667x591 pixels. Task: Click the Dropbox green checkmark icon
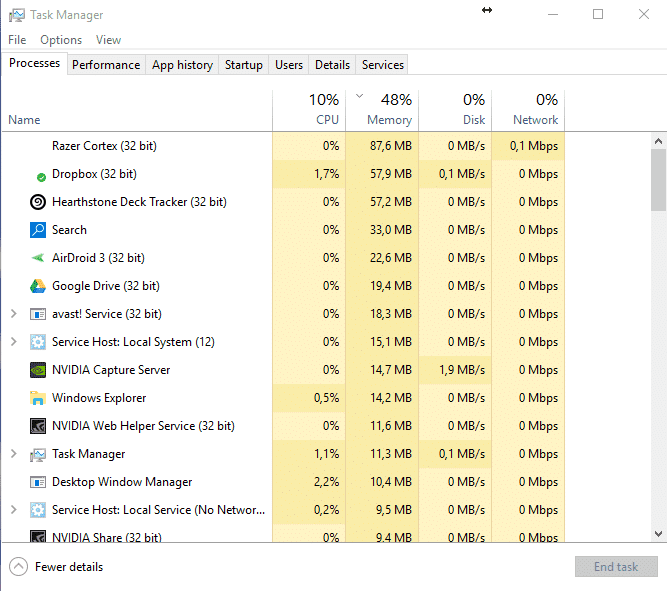[41, 177]
